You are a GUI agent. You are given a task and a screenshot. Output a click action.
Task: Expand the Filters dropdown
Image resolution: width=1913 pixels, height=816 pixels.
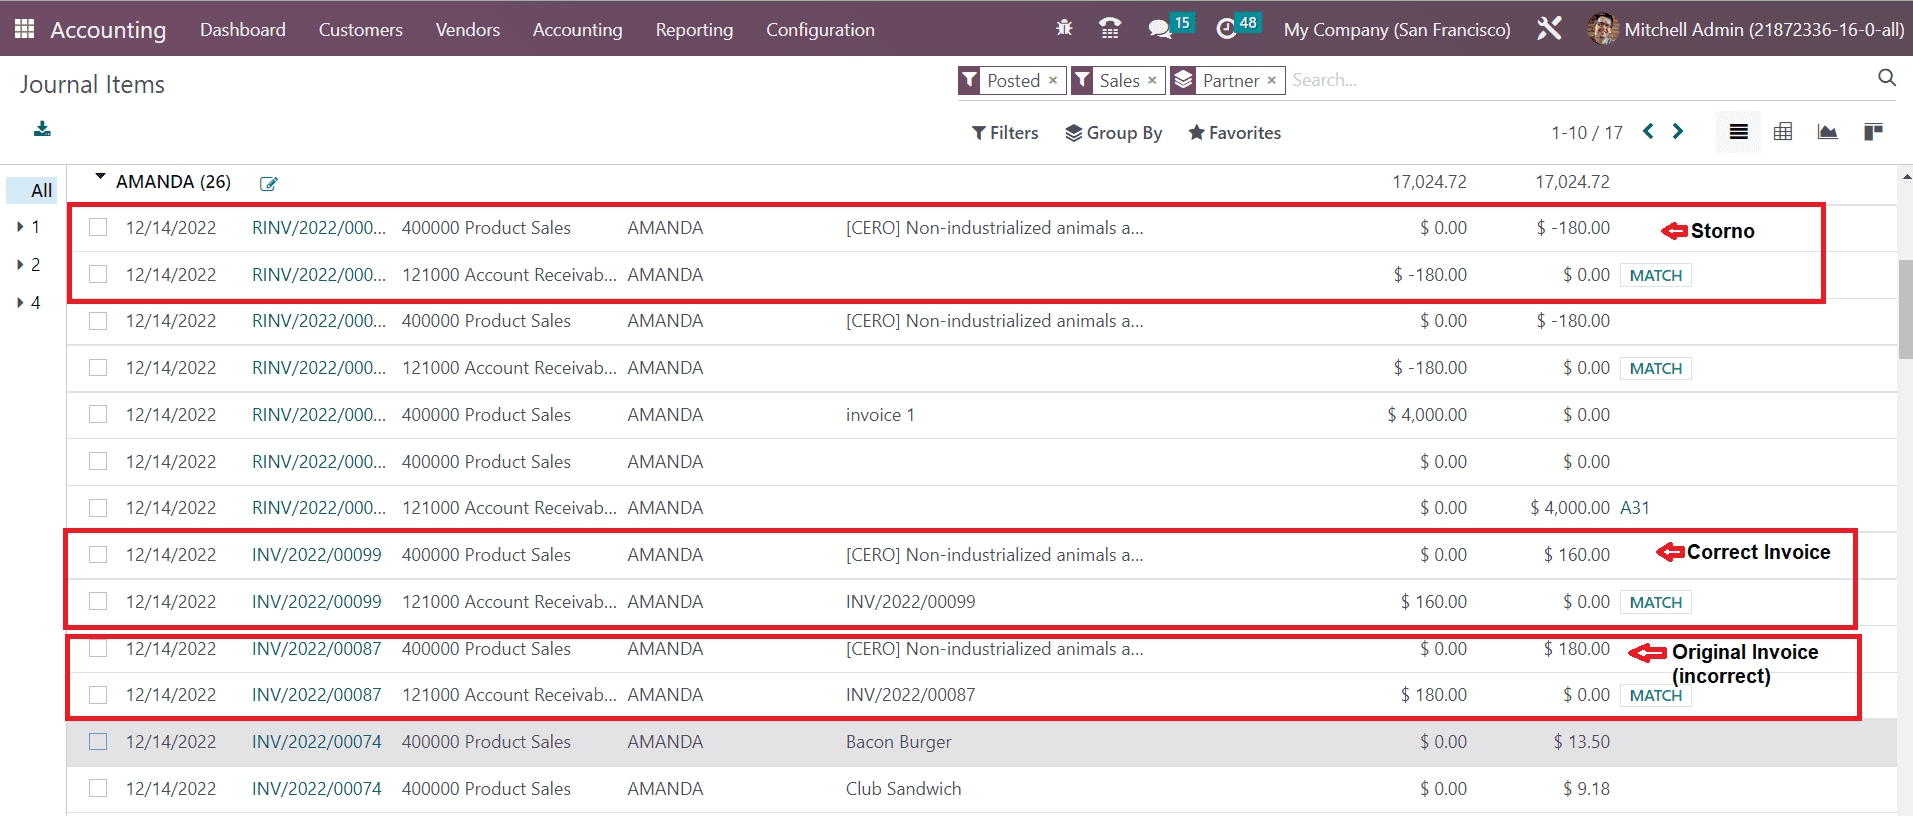pyautogui.click(x=1005, y=133)
